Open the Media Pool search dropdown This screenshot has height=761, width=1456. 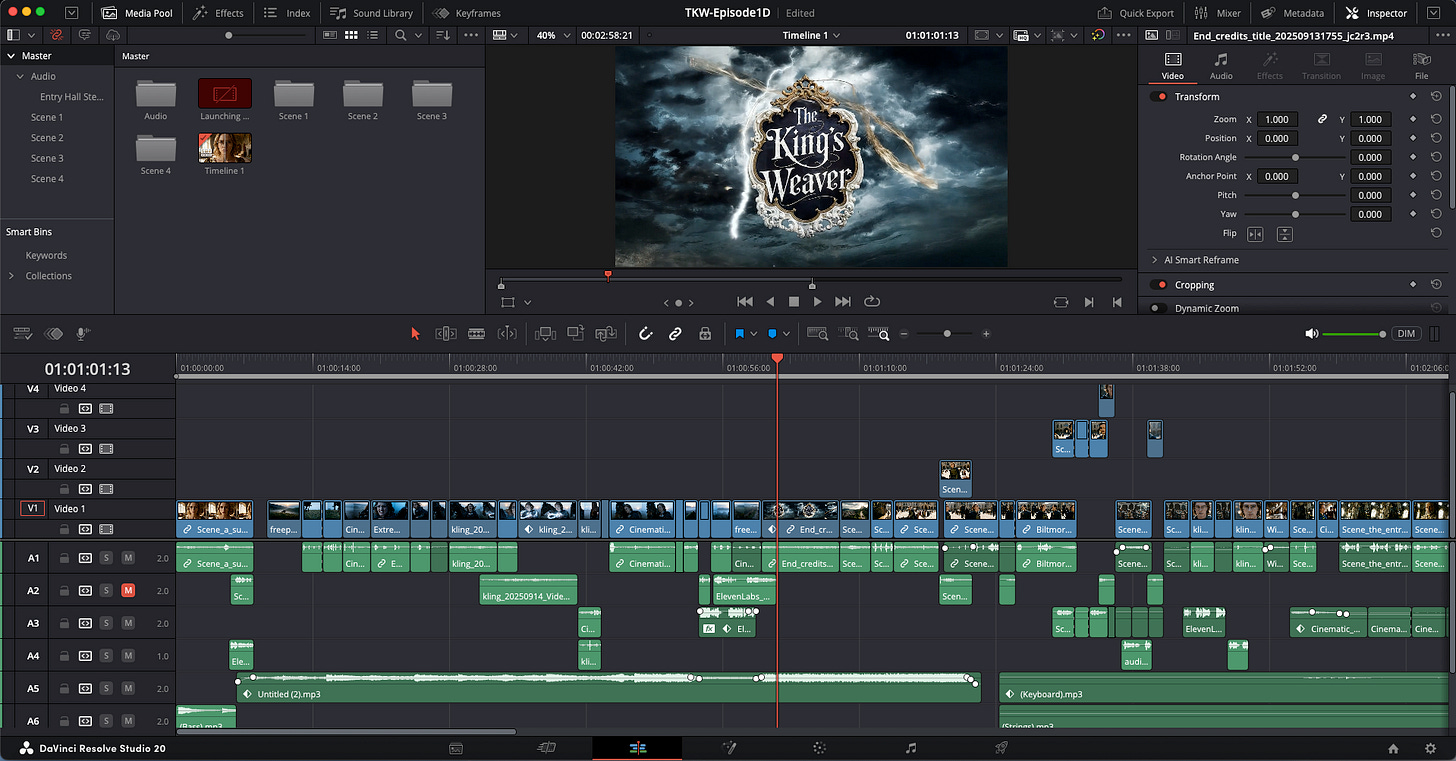[x=417, y=35]
